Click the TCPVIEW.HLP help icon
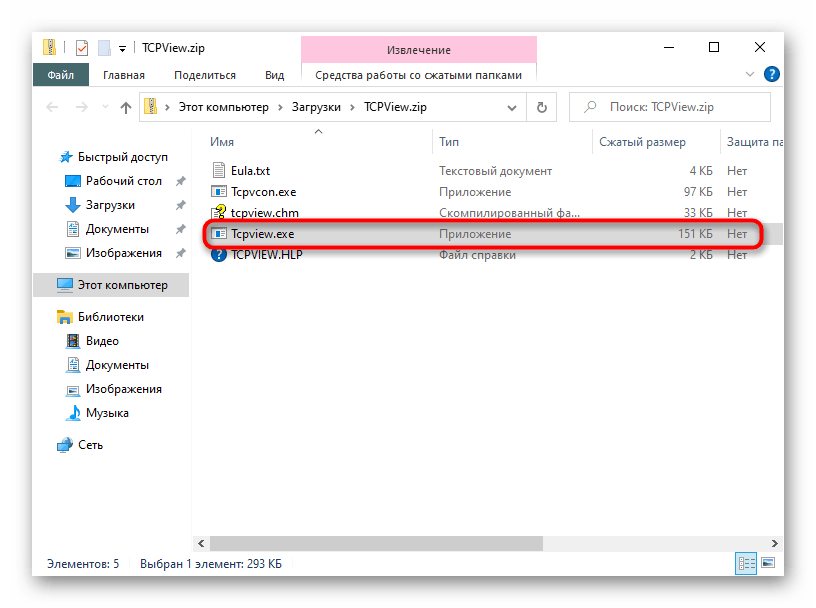 click(219, 255)
